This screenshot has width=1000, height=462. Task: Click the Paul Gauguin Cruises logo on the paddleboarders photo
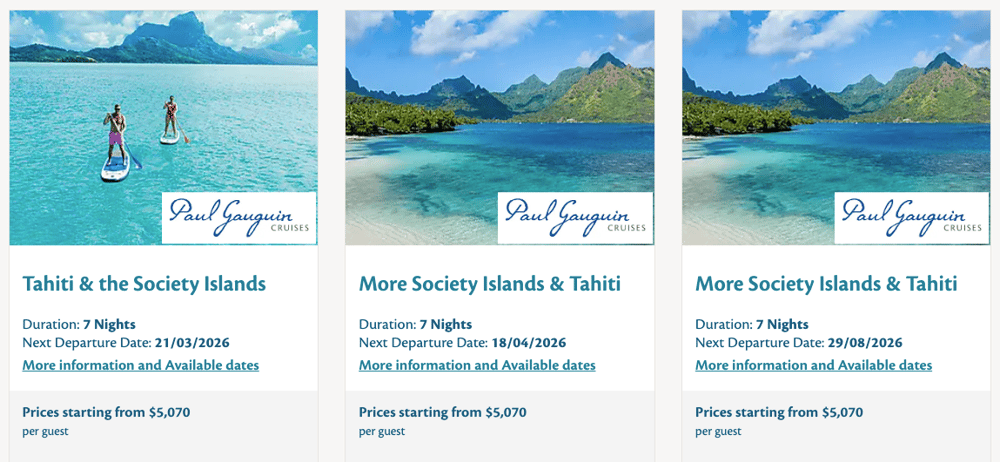click(x=239, y=218)
